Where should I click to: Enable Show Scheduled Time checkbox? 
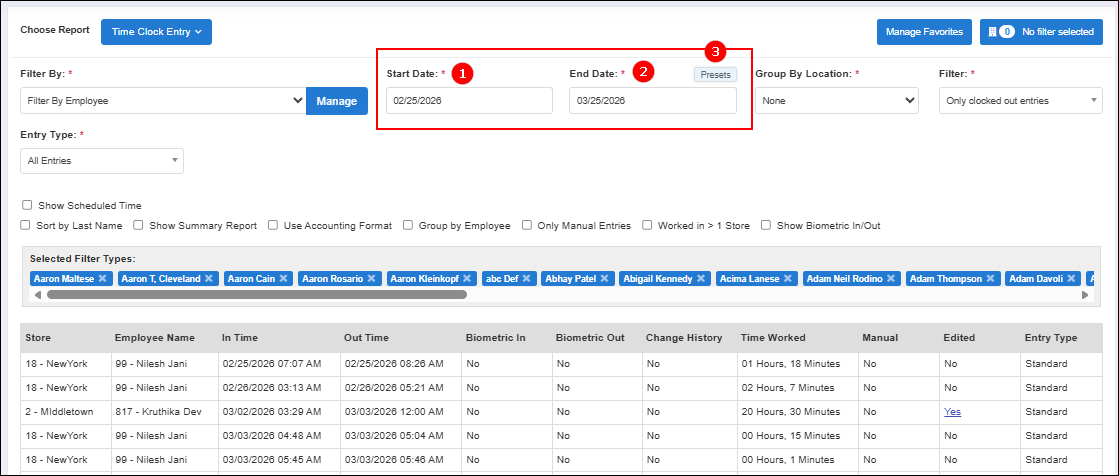tap(28, 205)
